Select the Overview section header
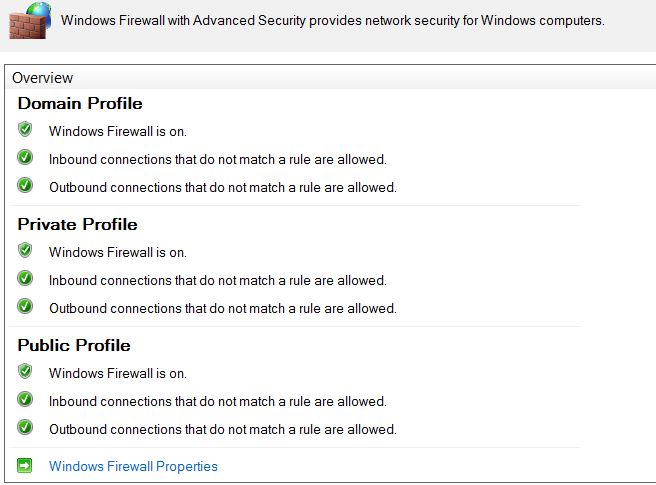656x485 pixels. pyautogui.click(x=42, y=77)
